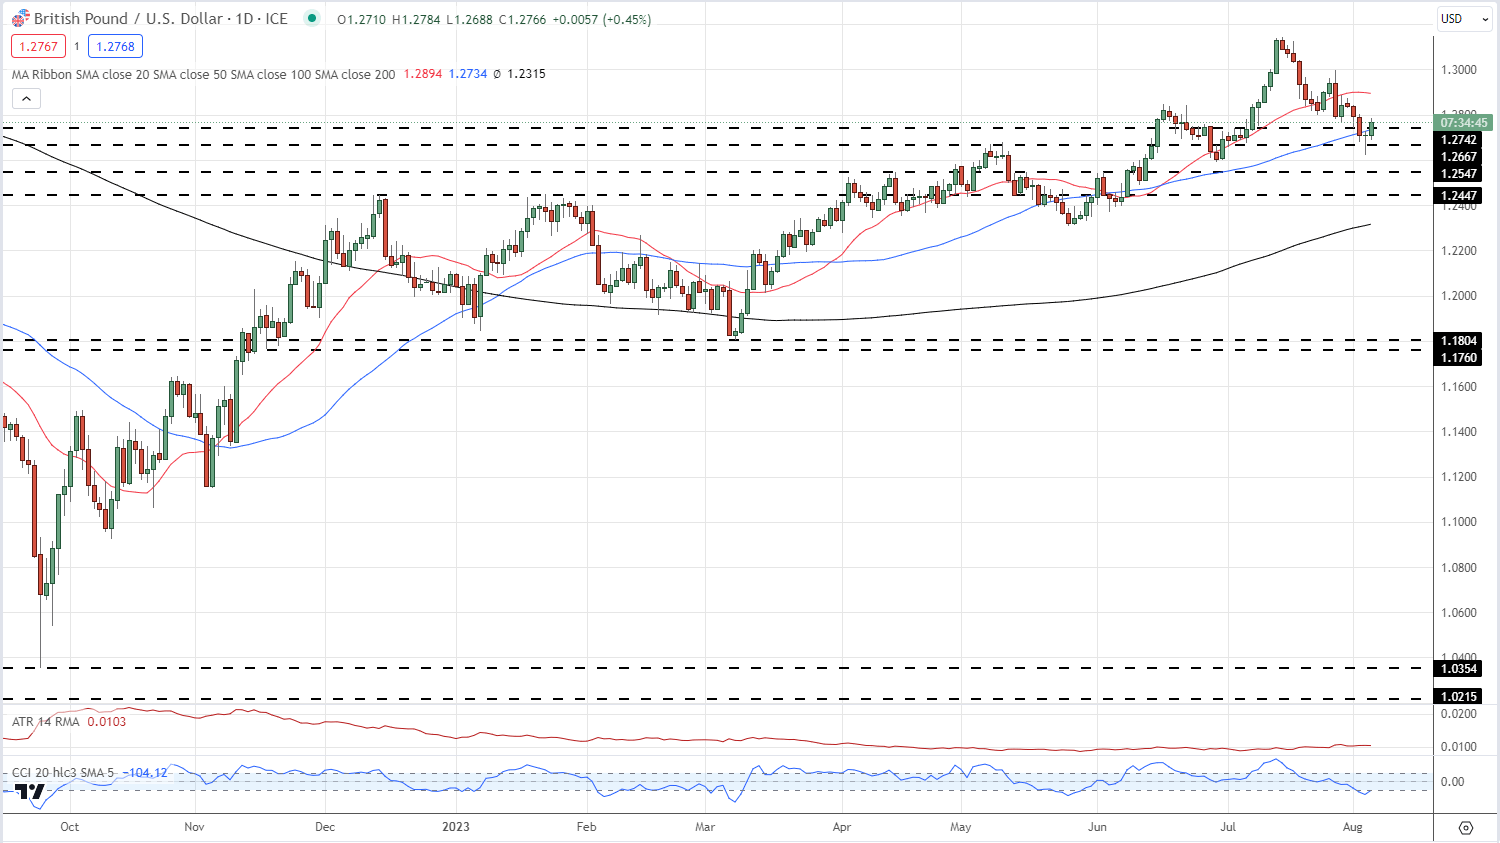Click 1.1600 on the price axis

click(x=1459, y=387)
